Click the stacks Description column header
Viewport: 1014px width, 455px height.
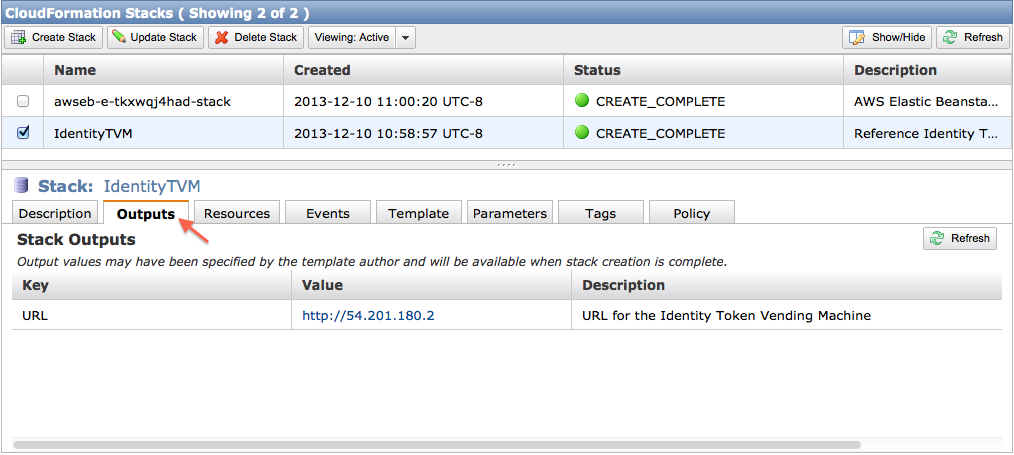(928, 70)
